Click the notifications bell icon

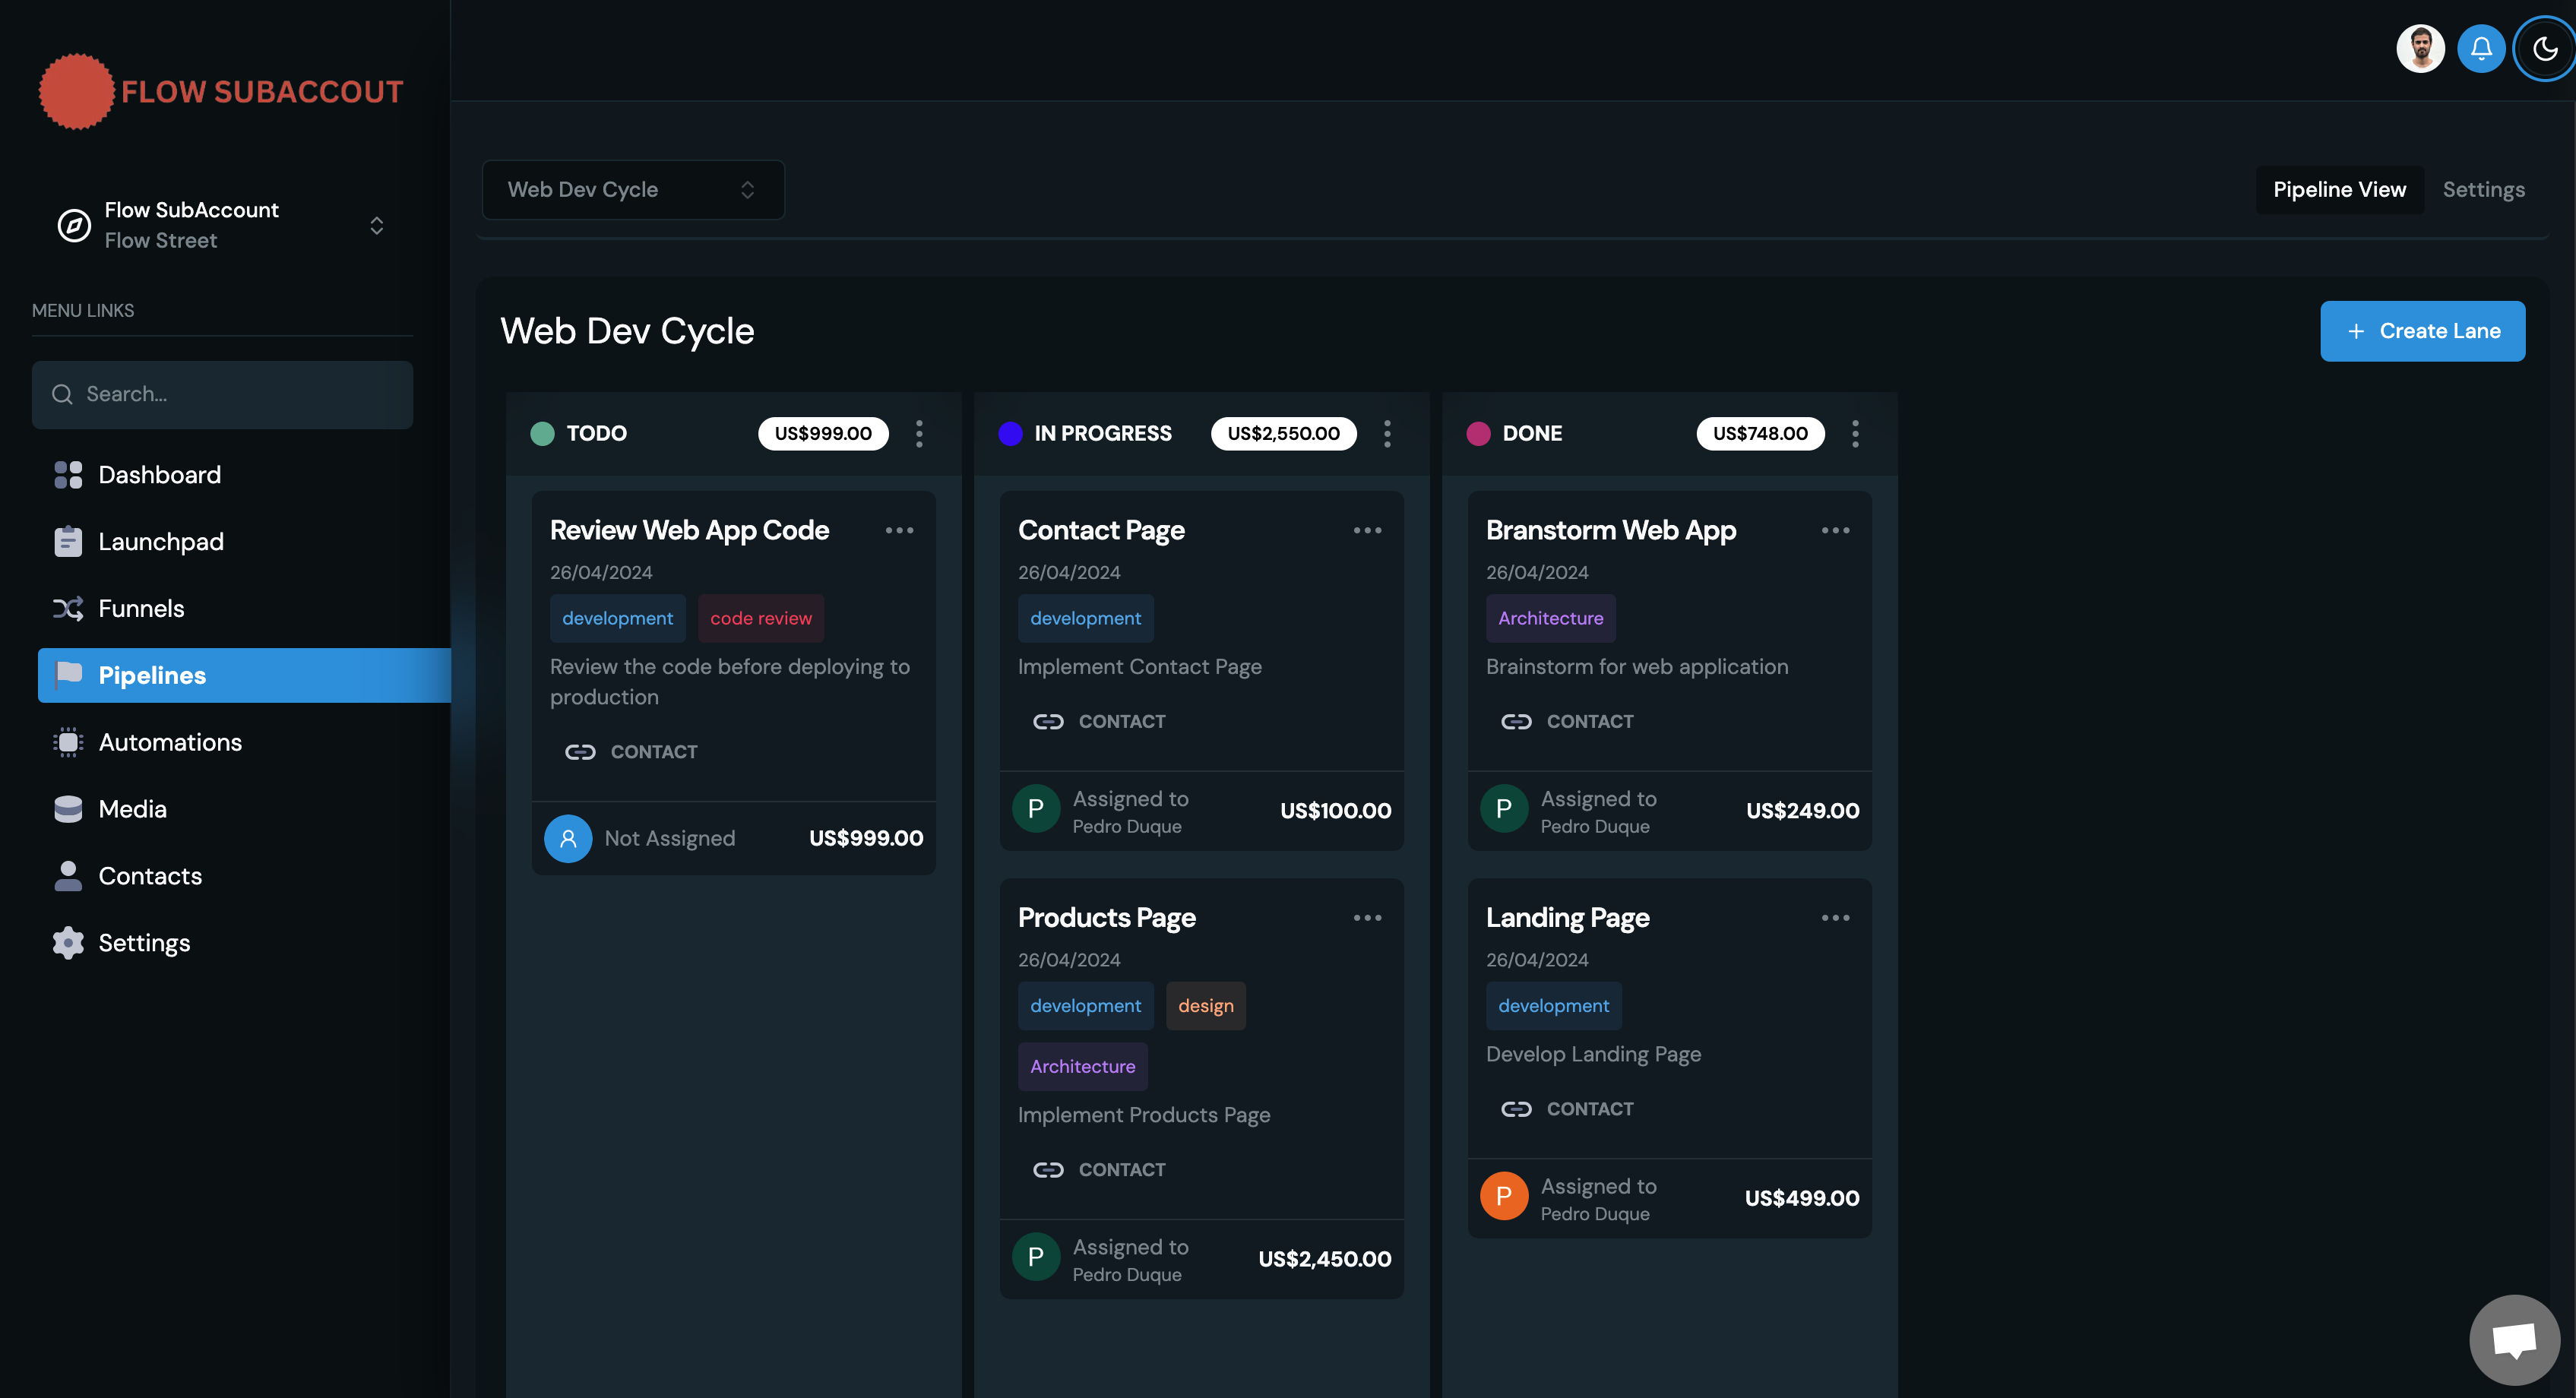[x=2481, y=49]
